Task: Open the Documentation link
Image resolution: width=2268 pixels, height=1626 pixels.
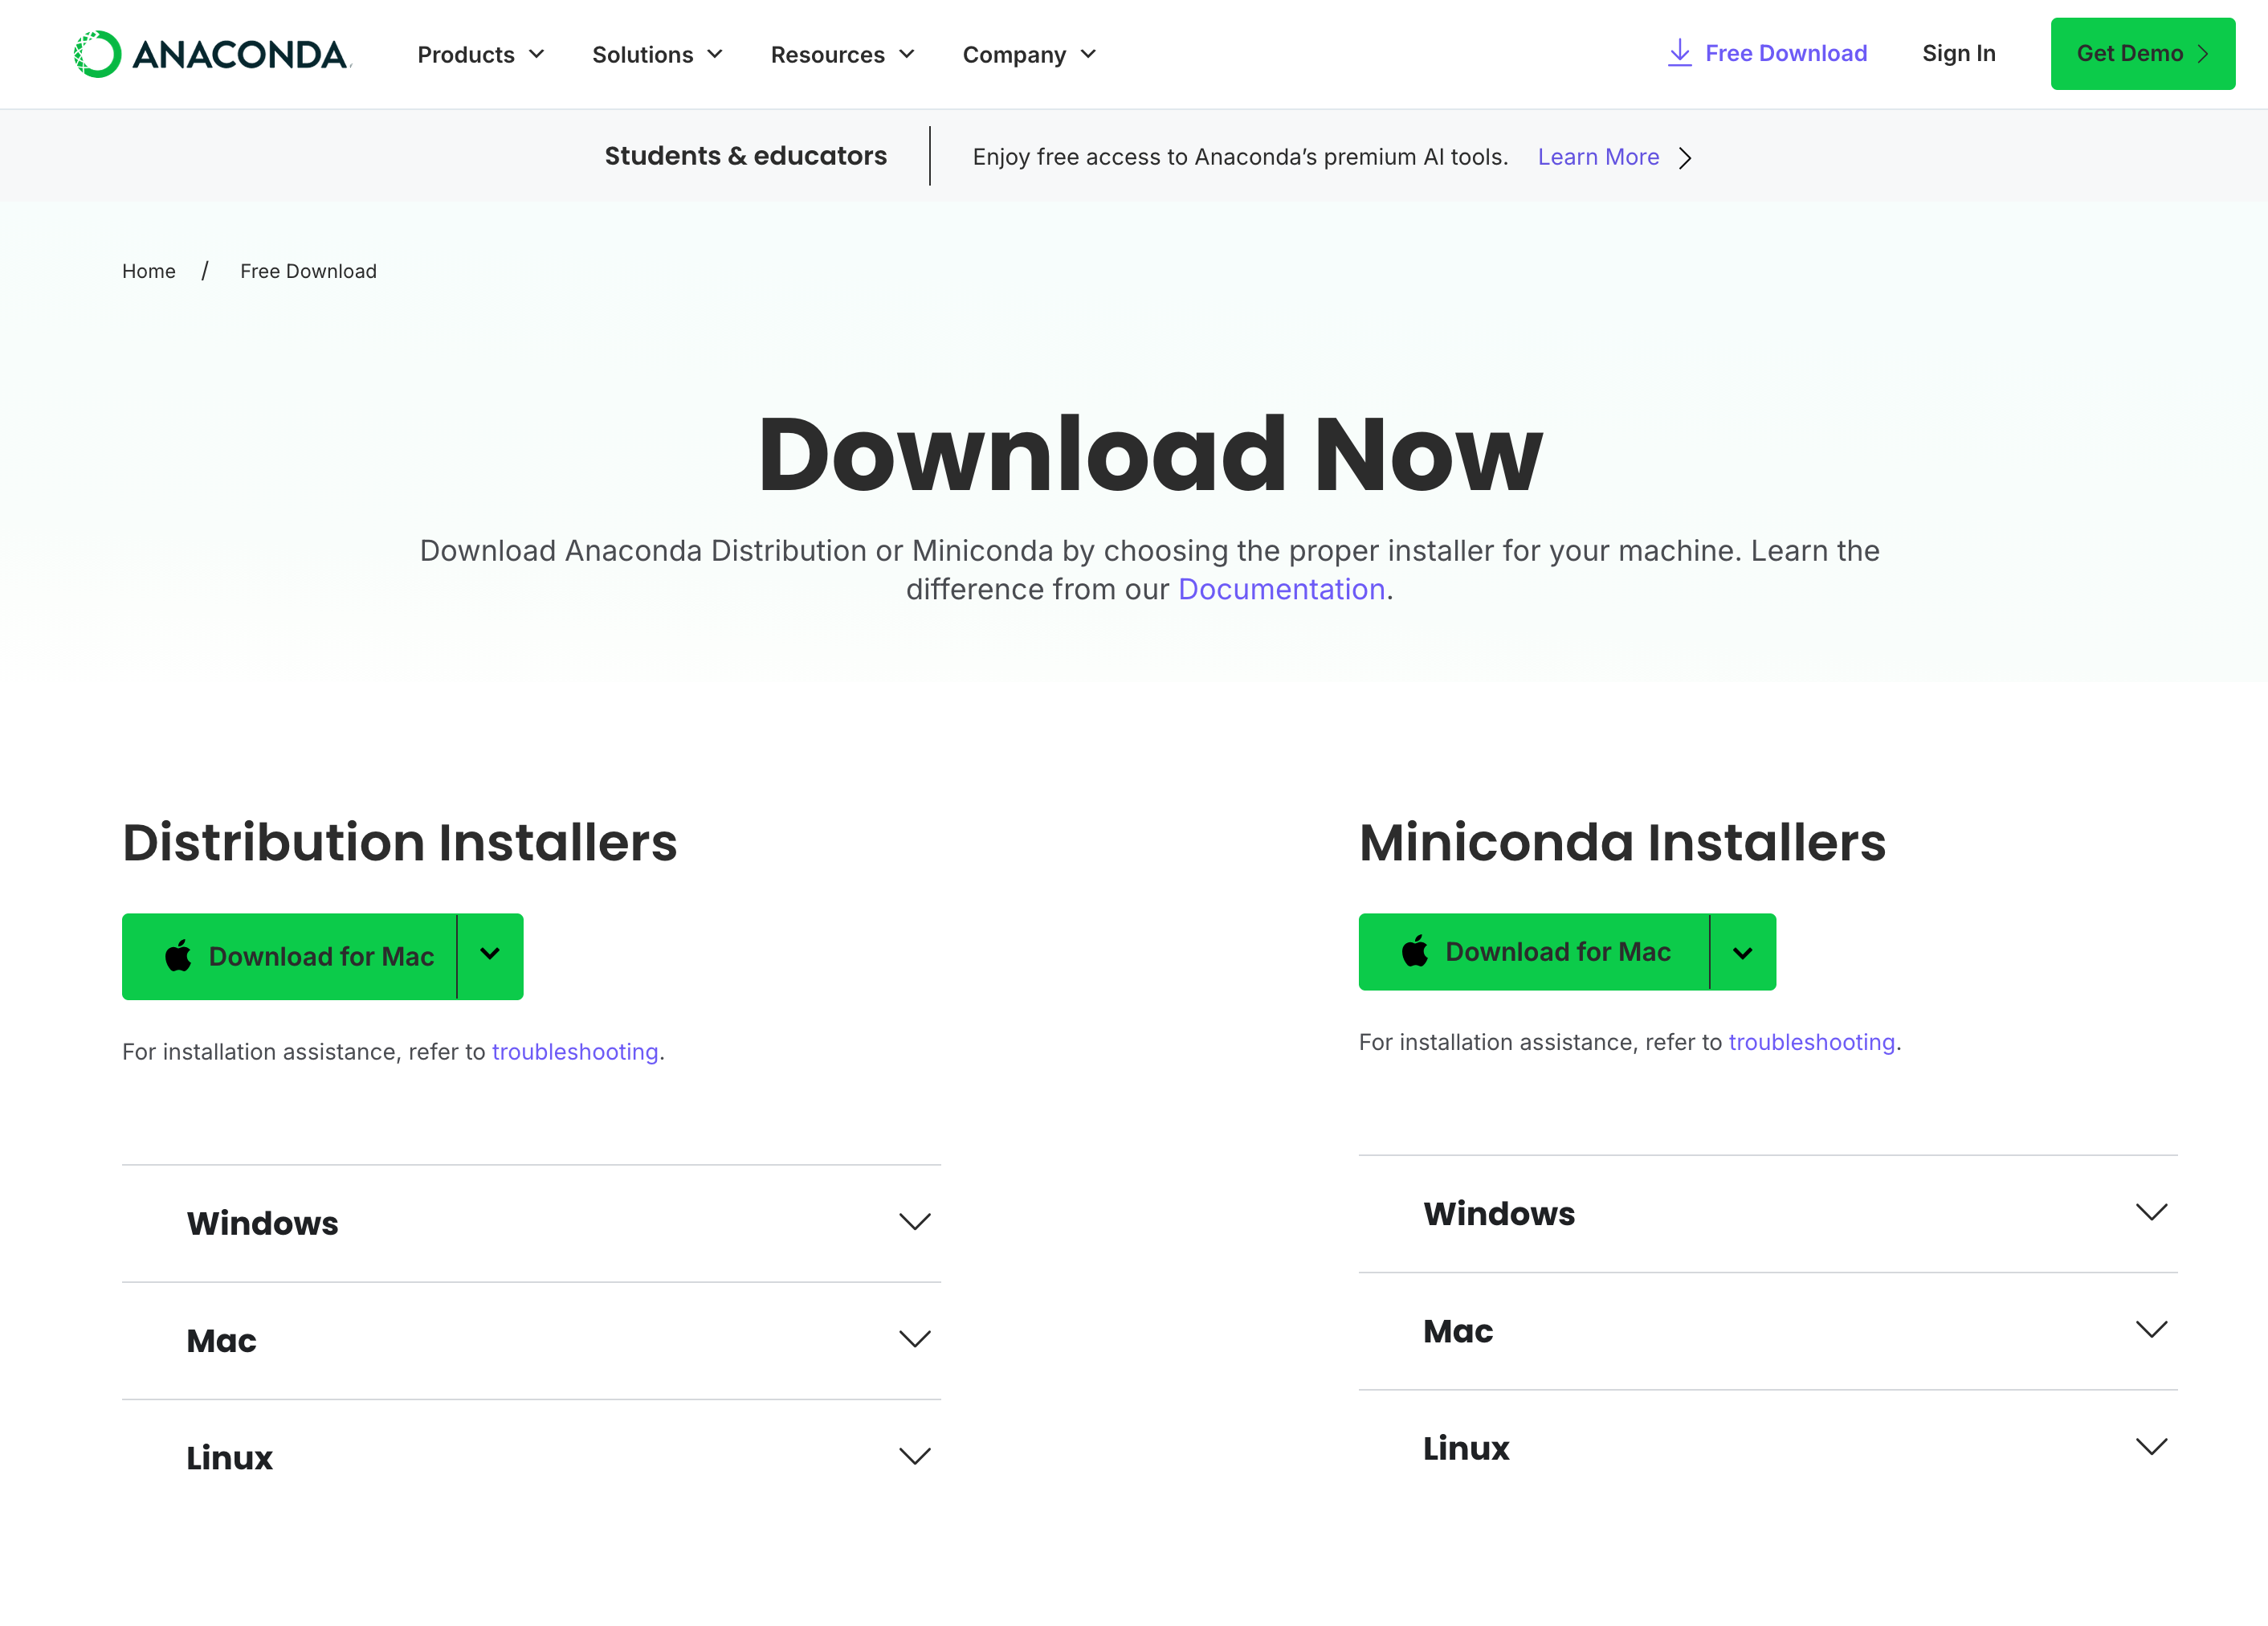Action: [1281, 589]
